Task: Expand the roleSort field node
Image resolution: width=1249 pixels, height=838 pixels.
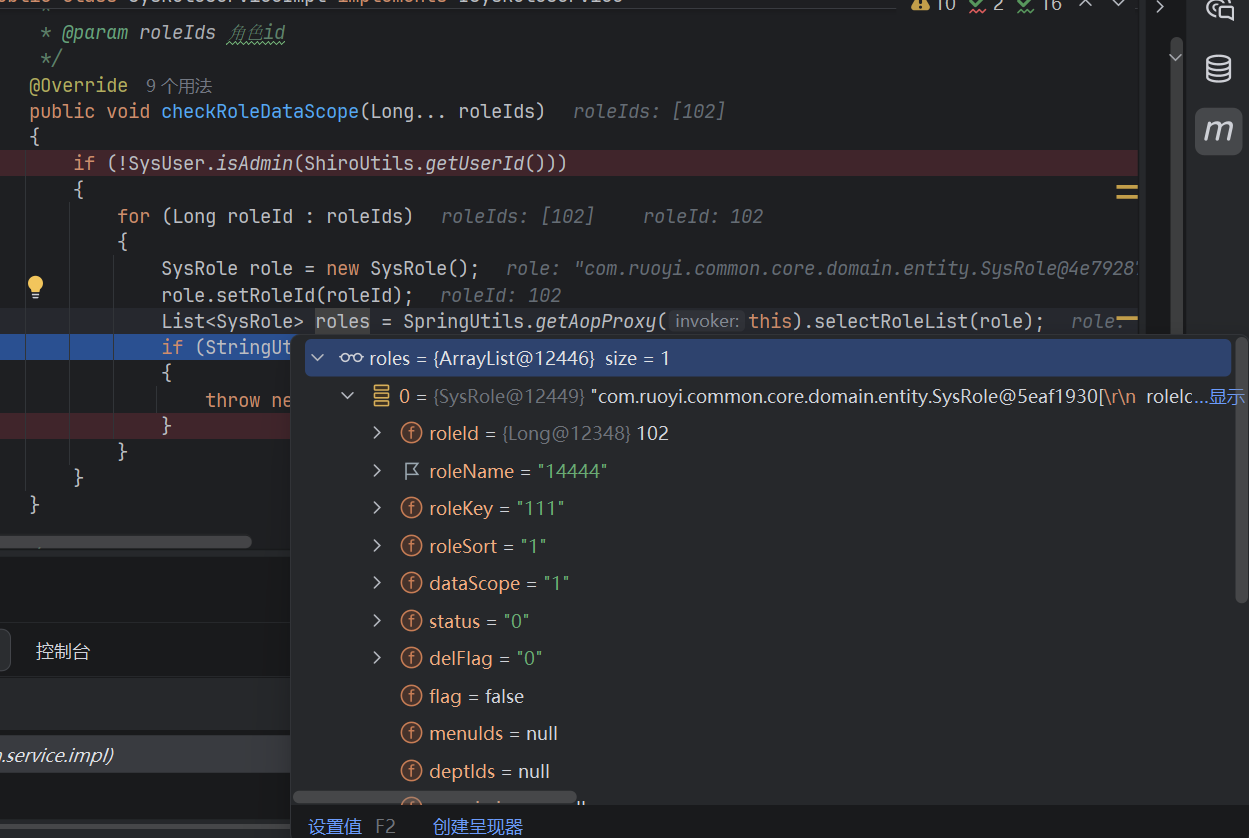Action: [377, 546]
